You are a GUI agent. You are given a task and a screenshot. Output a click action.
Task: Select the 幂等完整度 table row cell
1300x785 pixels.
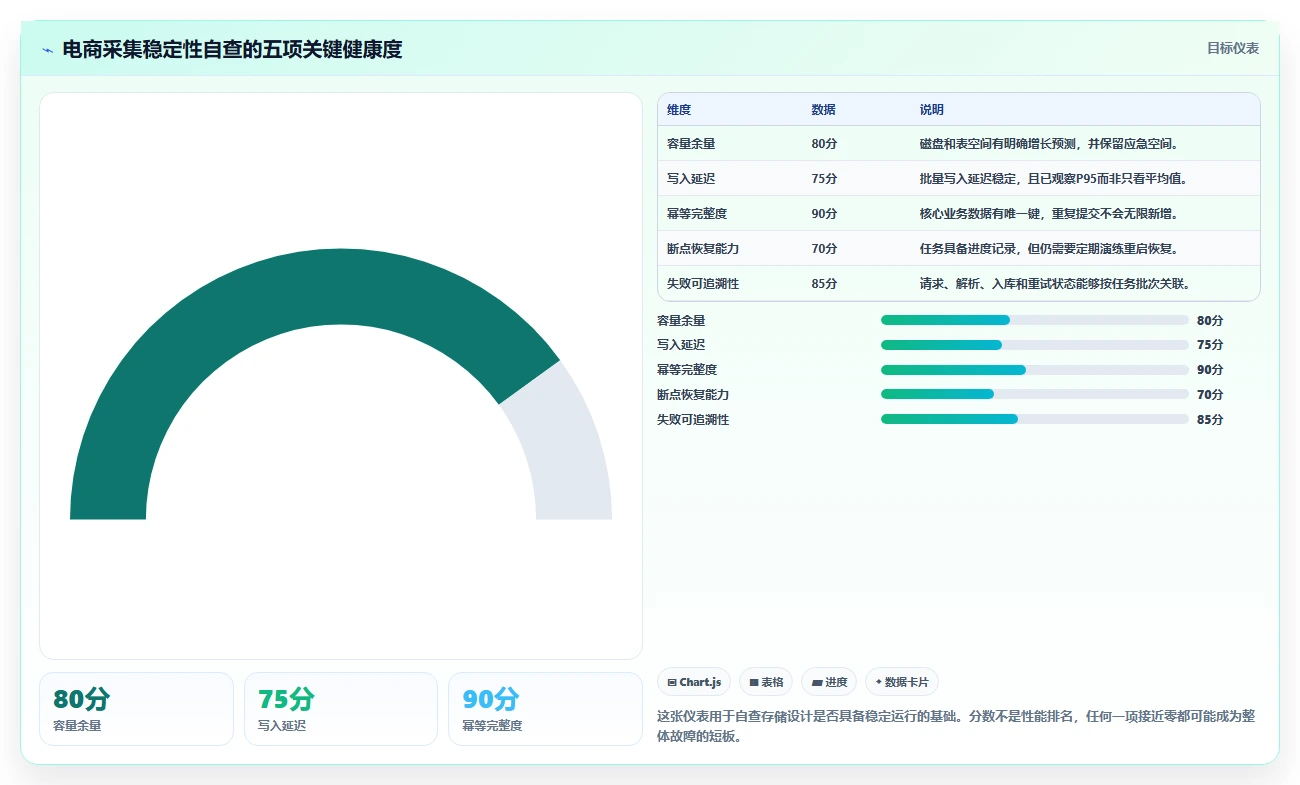tap(697, 214)
